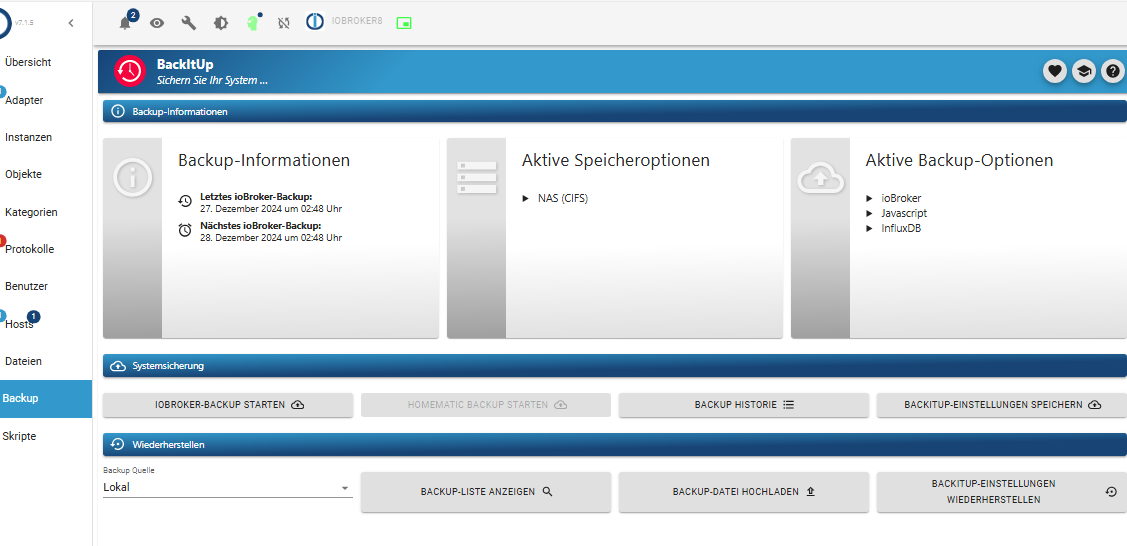Click the cloud upload icon on Backup-Optionen card

click(x=820, y=177)
